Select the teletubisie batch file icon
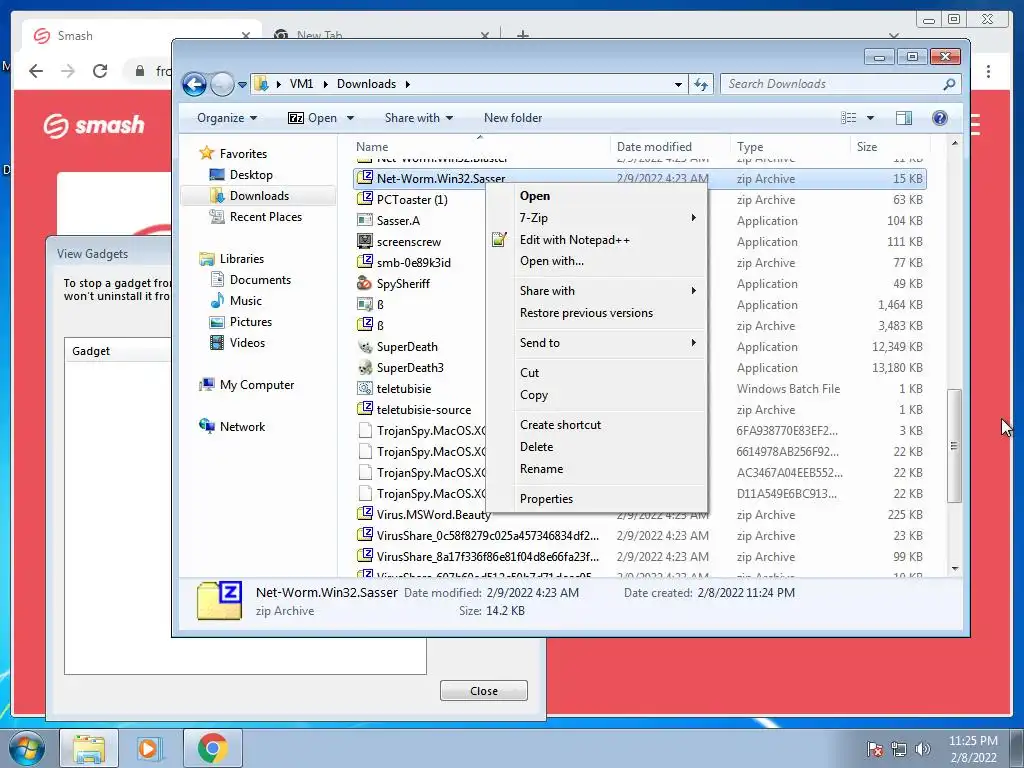The height and width of the screenshot is (768, 1024). click(x=365, y=389)
